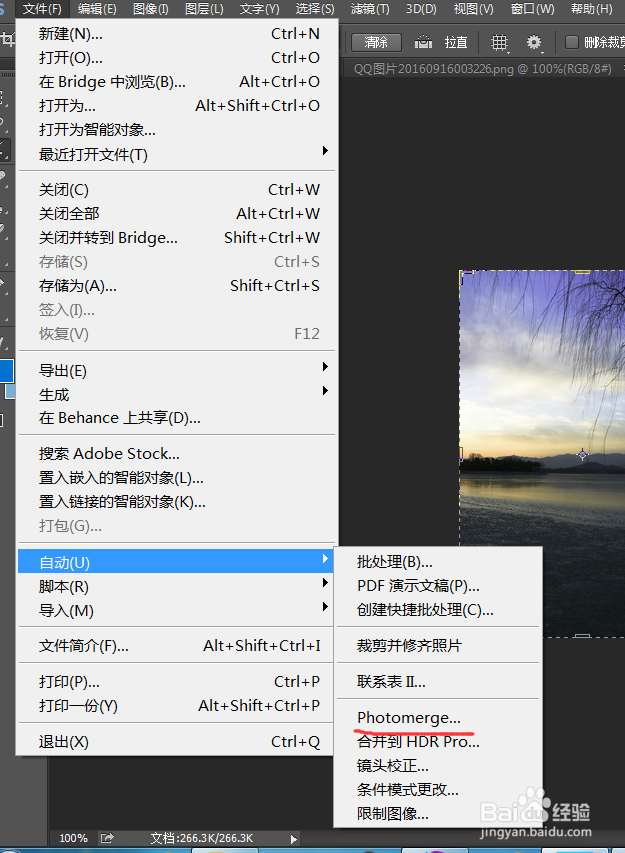Screen dimensions: 625x853
Task: Select 合并到 HDR Pro...
Action: click(438, 741)
